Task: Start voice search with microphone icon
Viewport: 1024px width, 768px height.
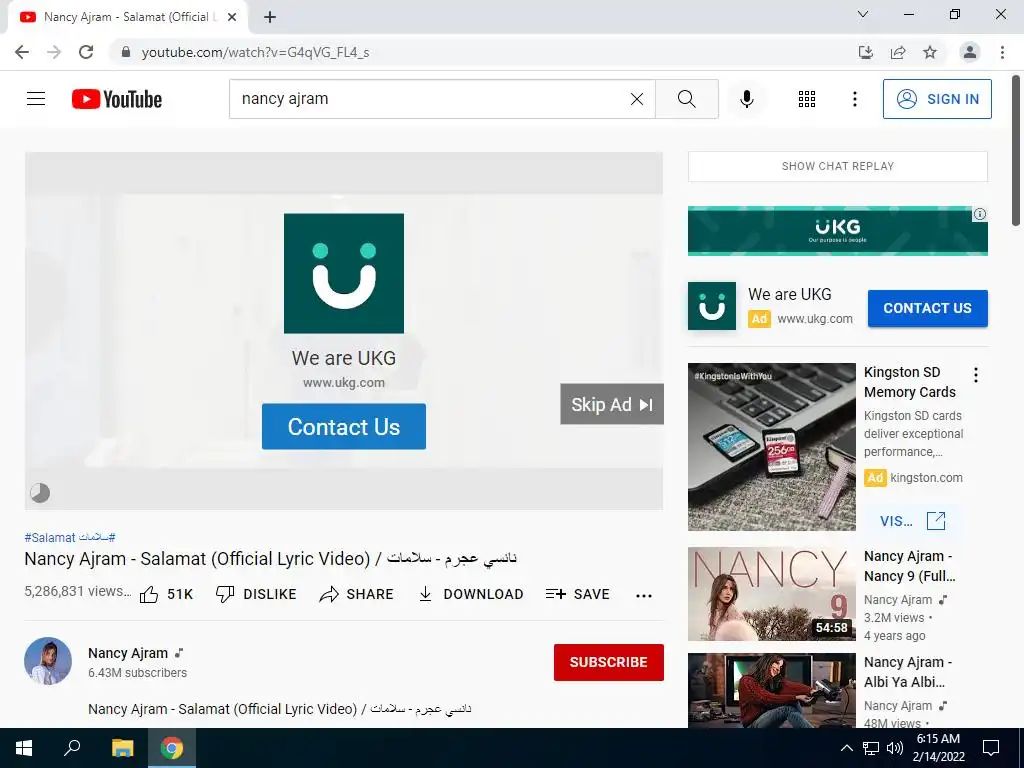Action: click(746, 99)
